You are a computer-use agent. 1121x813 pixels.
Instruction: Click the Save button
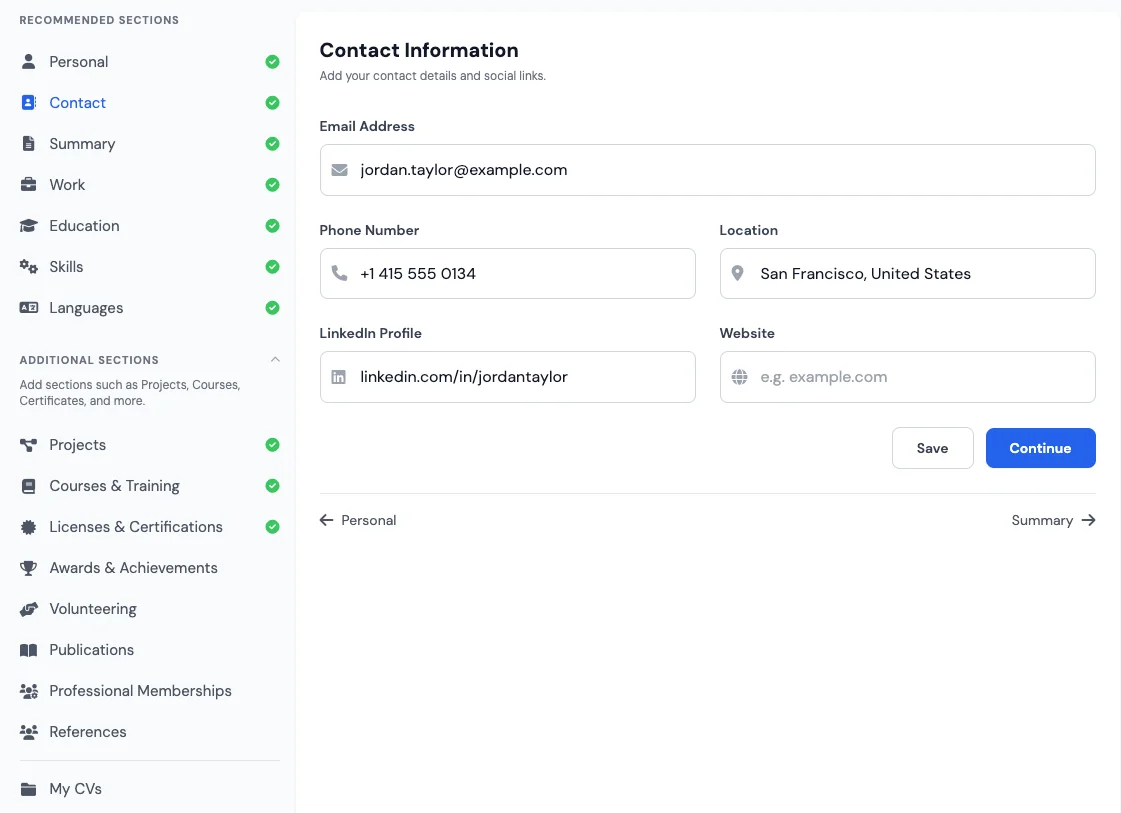click(x=932, y=448)
